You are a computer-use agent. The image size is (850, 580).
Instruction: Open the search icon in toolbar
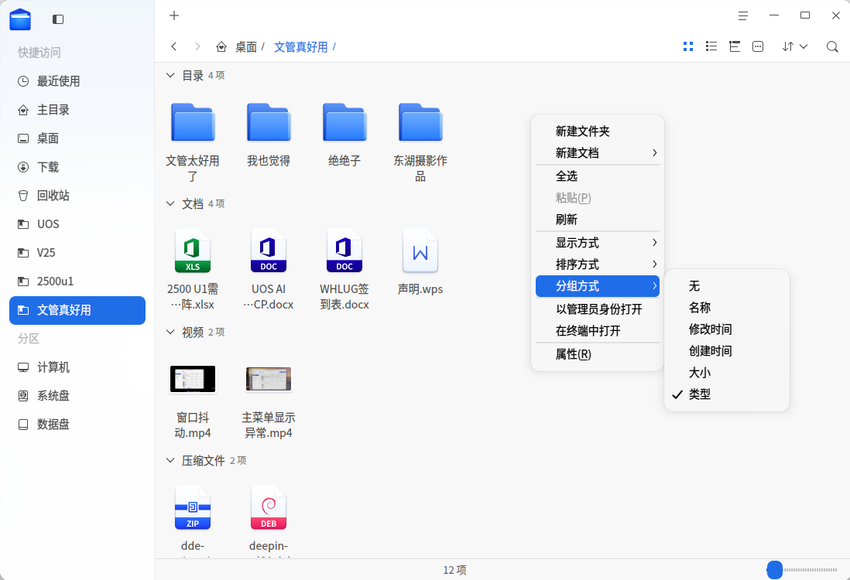(831, 46)
